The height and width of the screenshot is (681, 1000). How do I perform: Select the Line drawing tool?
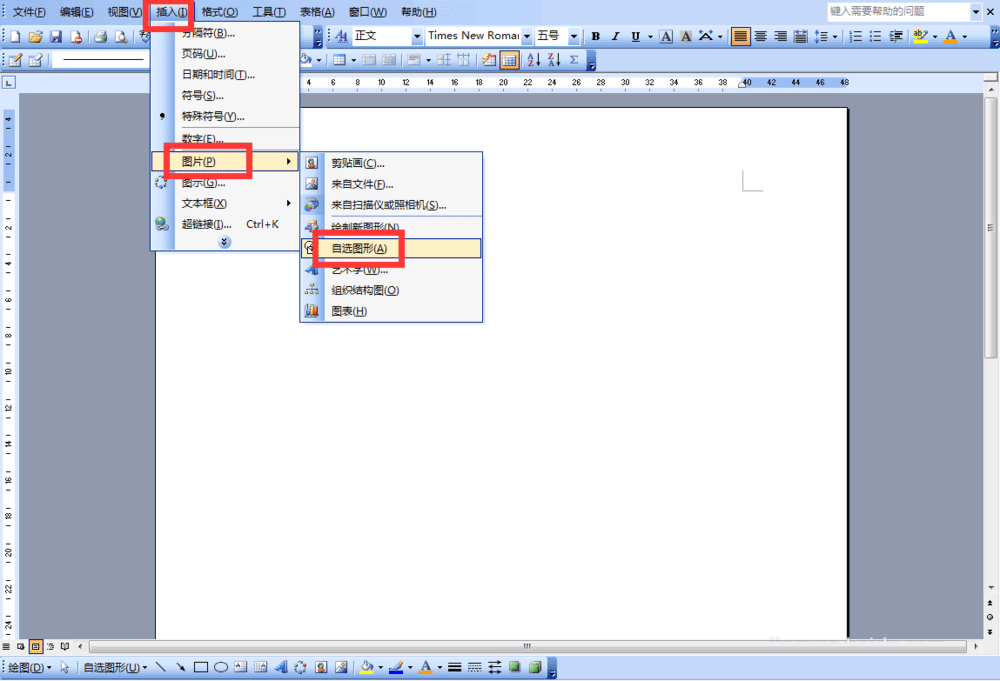tap(161, 667)
